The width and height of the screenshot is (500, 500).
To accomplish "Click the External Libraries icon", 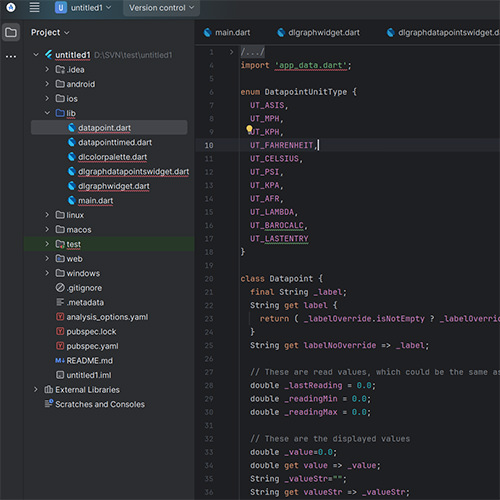I will click(49, 389).
